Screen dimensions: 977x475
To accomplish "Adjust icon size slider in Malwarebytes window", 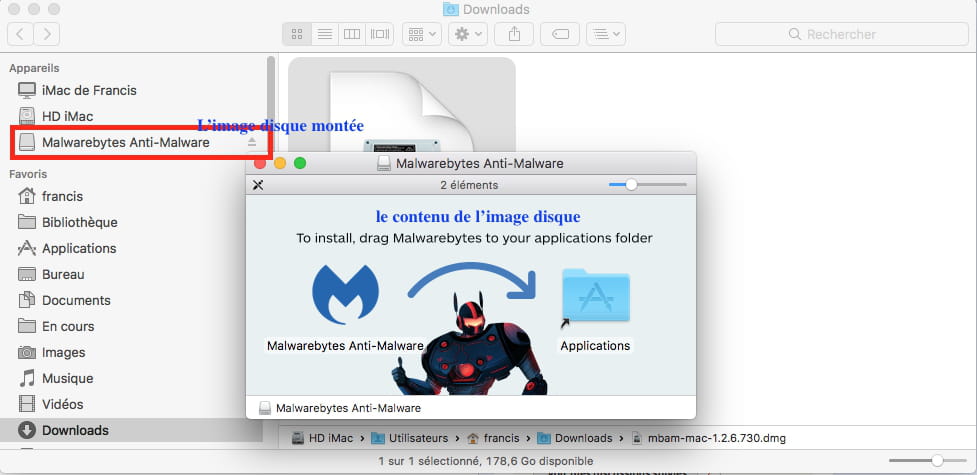I will 631,185.
